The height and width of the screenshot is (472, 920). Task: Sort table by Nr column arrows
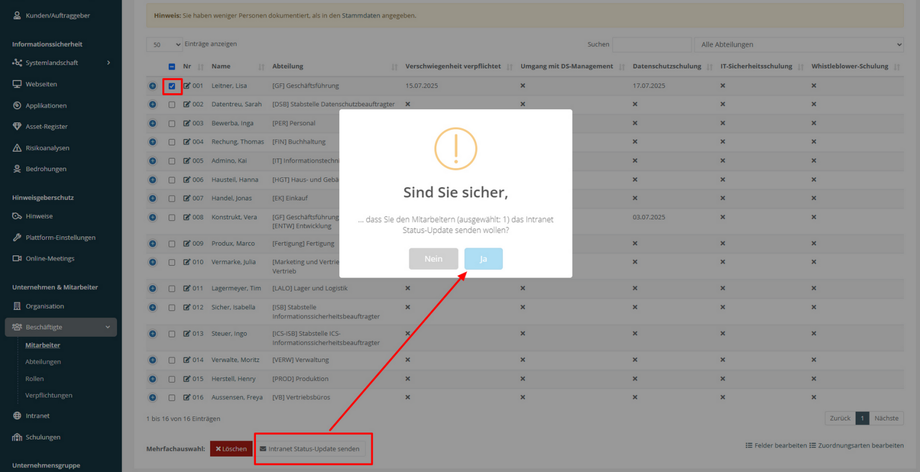[201, 67]
